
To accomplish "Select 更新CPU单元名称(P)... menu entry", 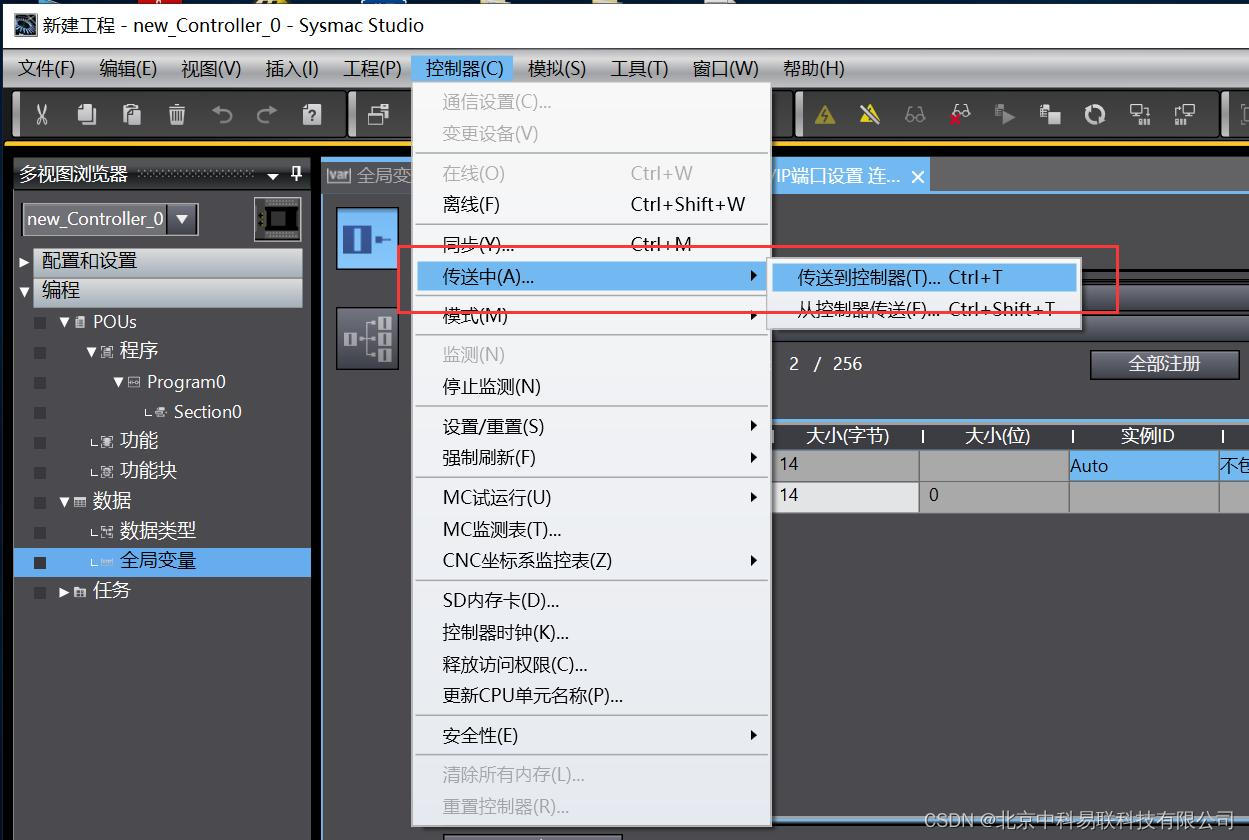I will point(592,696).
